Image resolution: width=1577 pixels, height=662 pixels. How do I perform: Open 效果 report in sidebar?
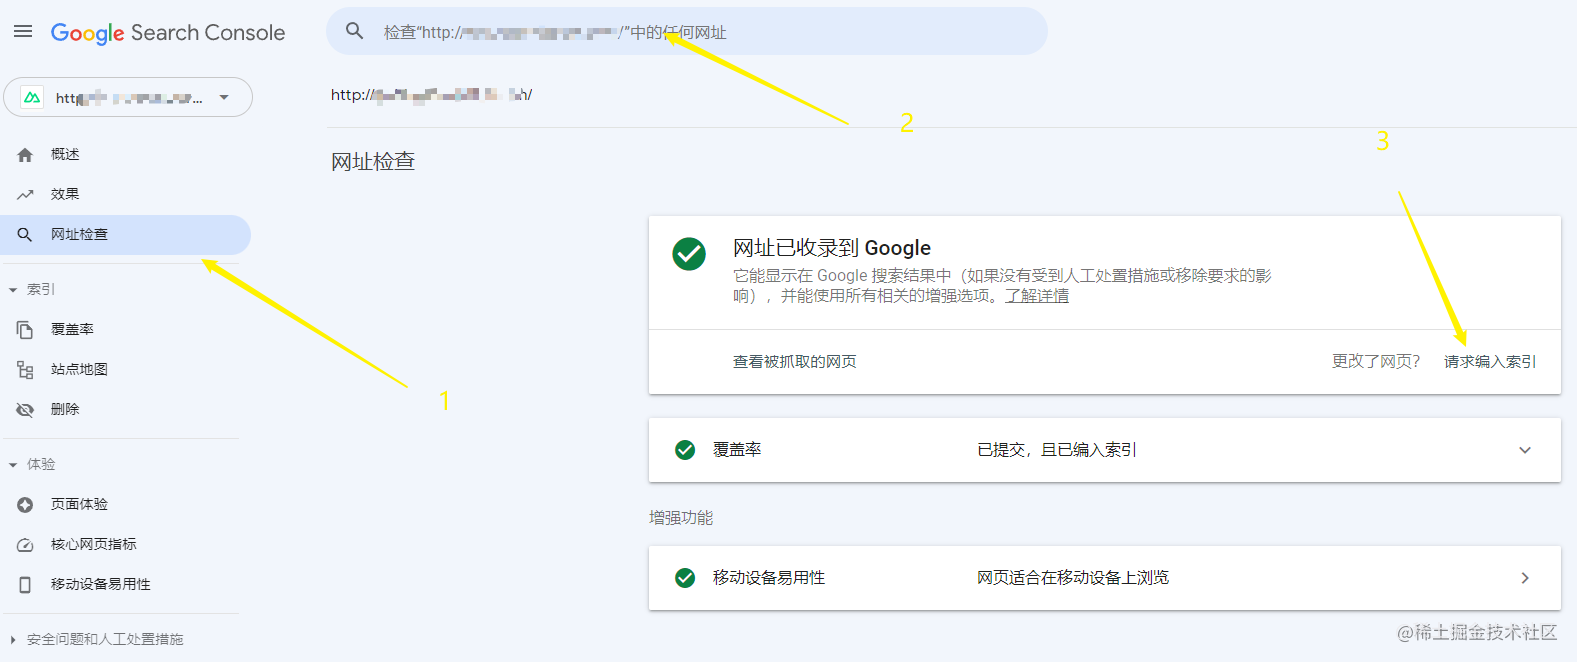pos(125,195)
